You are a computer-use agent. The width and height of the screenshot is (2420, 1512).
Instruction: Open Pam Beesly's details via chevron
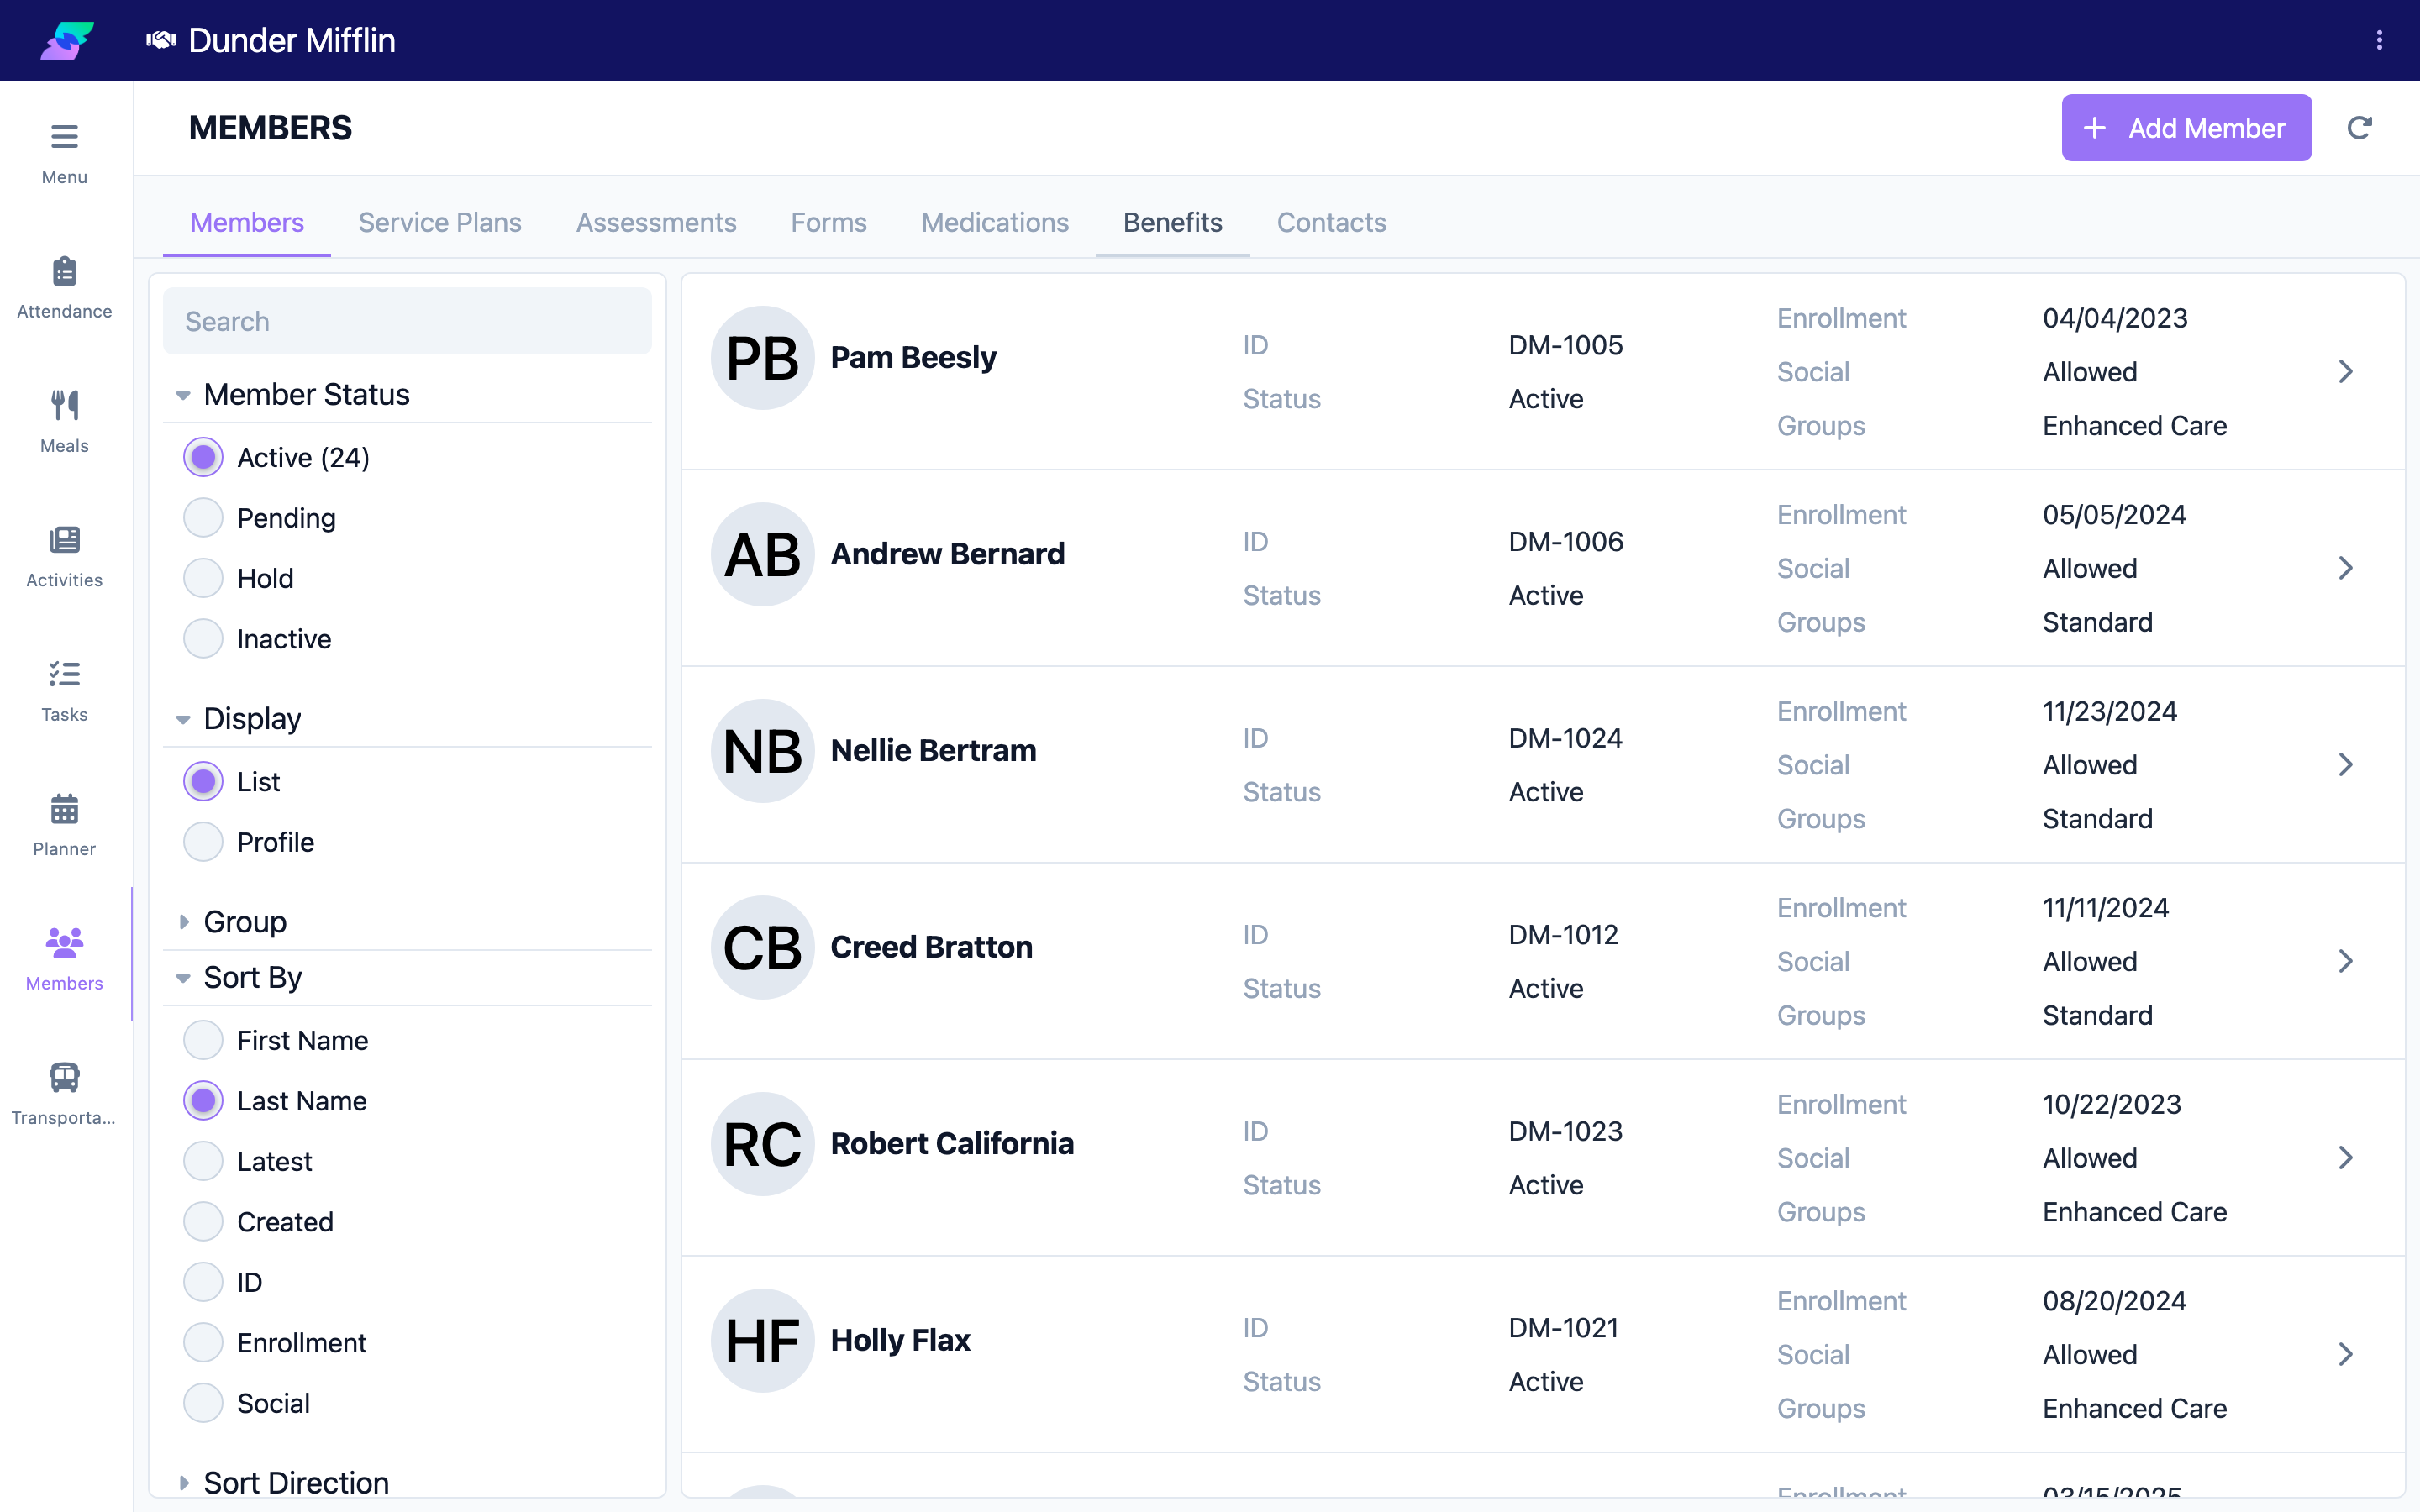coord(2346,371)
